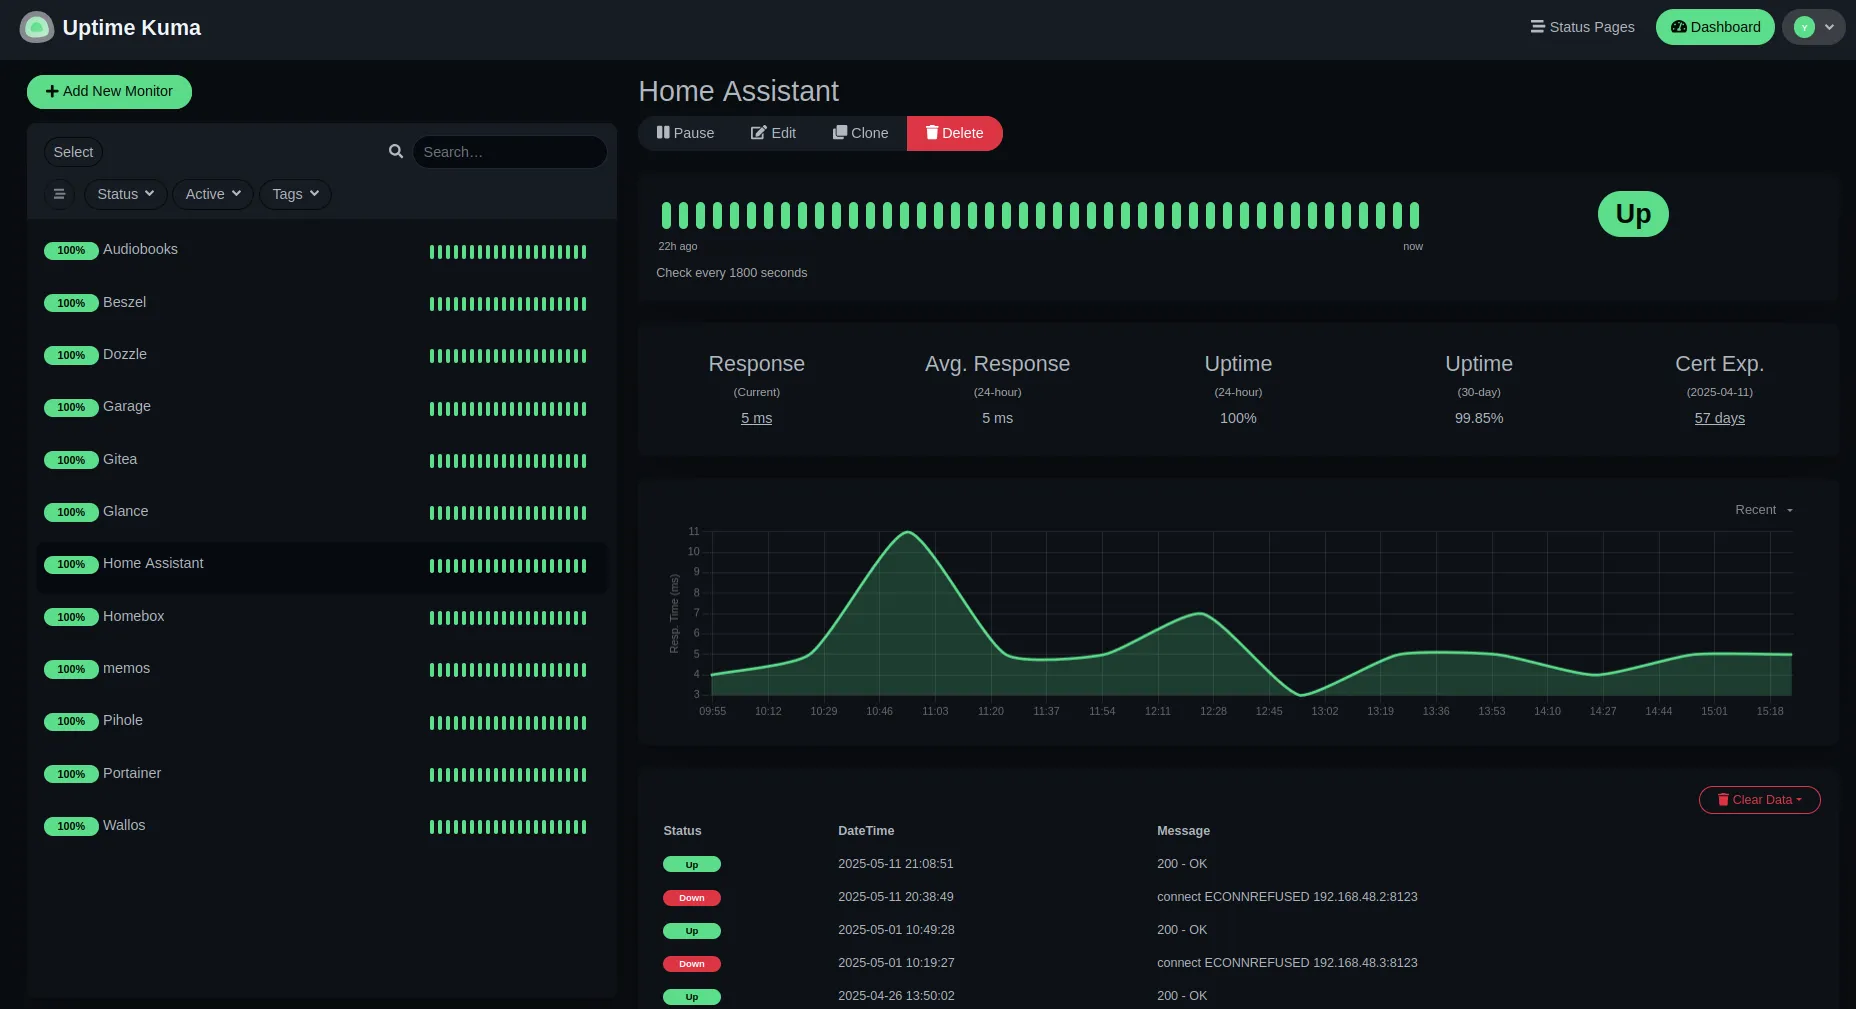This screenshot has width=1856, height=1009.
Task: Click the Check every 1800 seconds text
Action: (731, 273)
